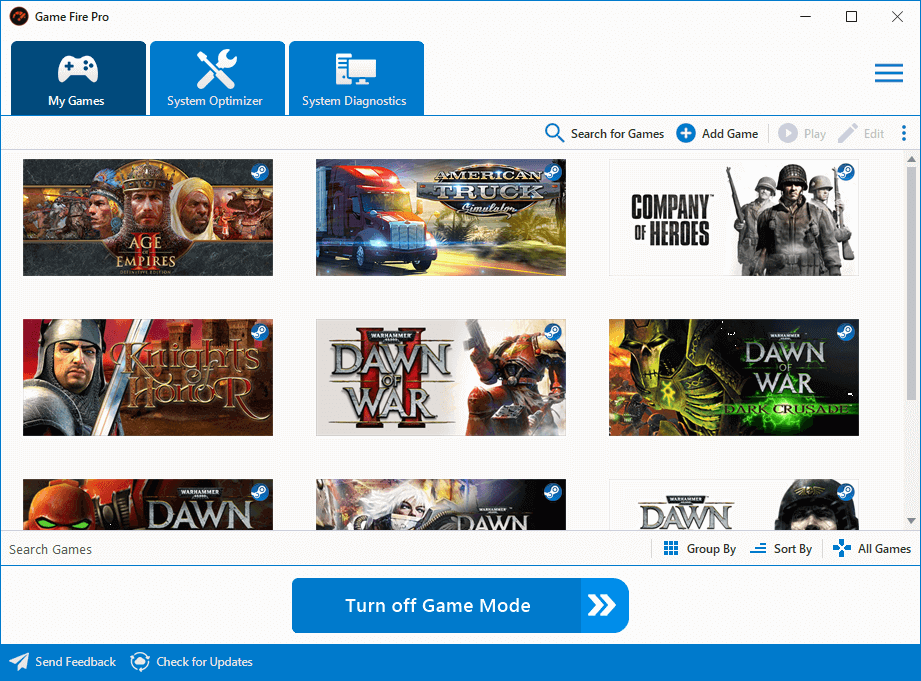Click Steam badge on Company of Heroes
The width and height of the screenshot is (921, 681).
845,172
